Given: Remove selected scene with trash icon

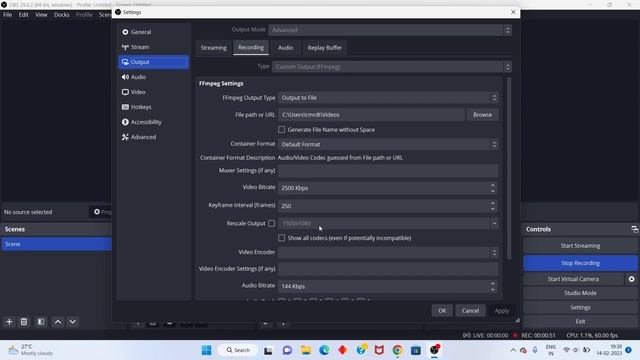Looking at the screenshot, I should 24,322.
